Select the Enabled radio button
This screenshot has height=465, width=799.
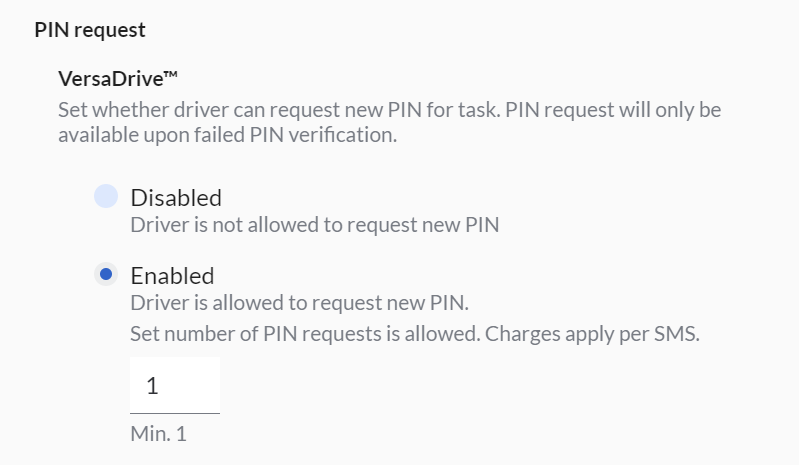[x=106, y=275]
